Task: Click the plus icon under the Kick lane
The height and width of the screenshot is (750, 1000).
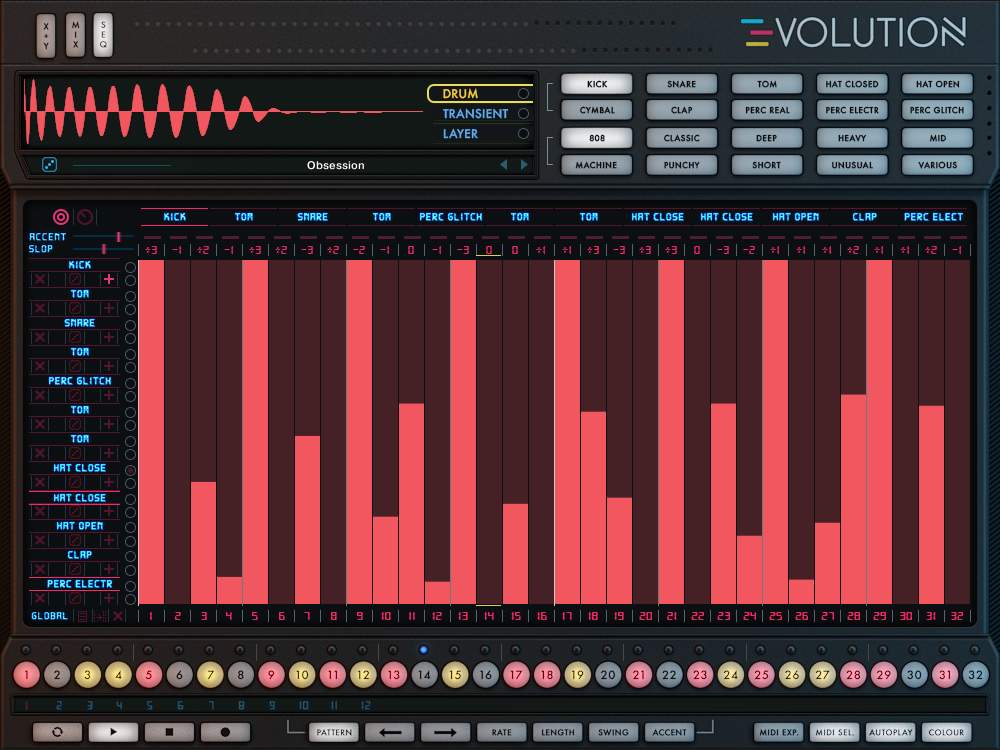Action: (x=109, y=280)
